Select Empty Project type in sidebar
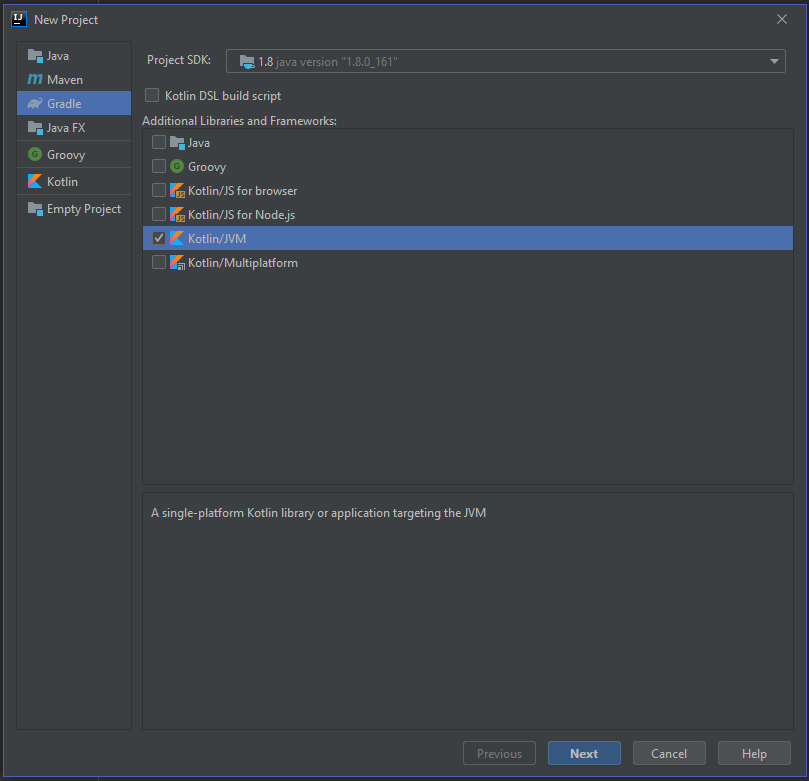The image size is (809, 781). 74,209
